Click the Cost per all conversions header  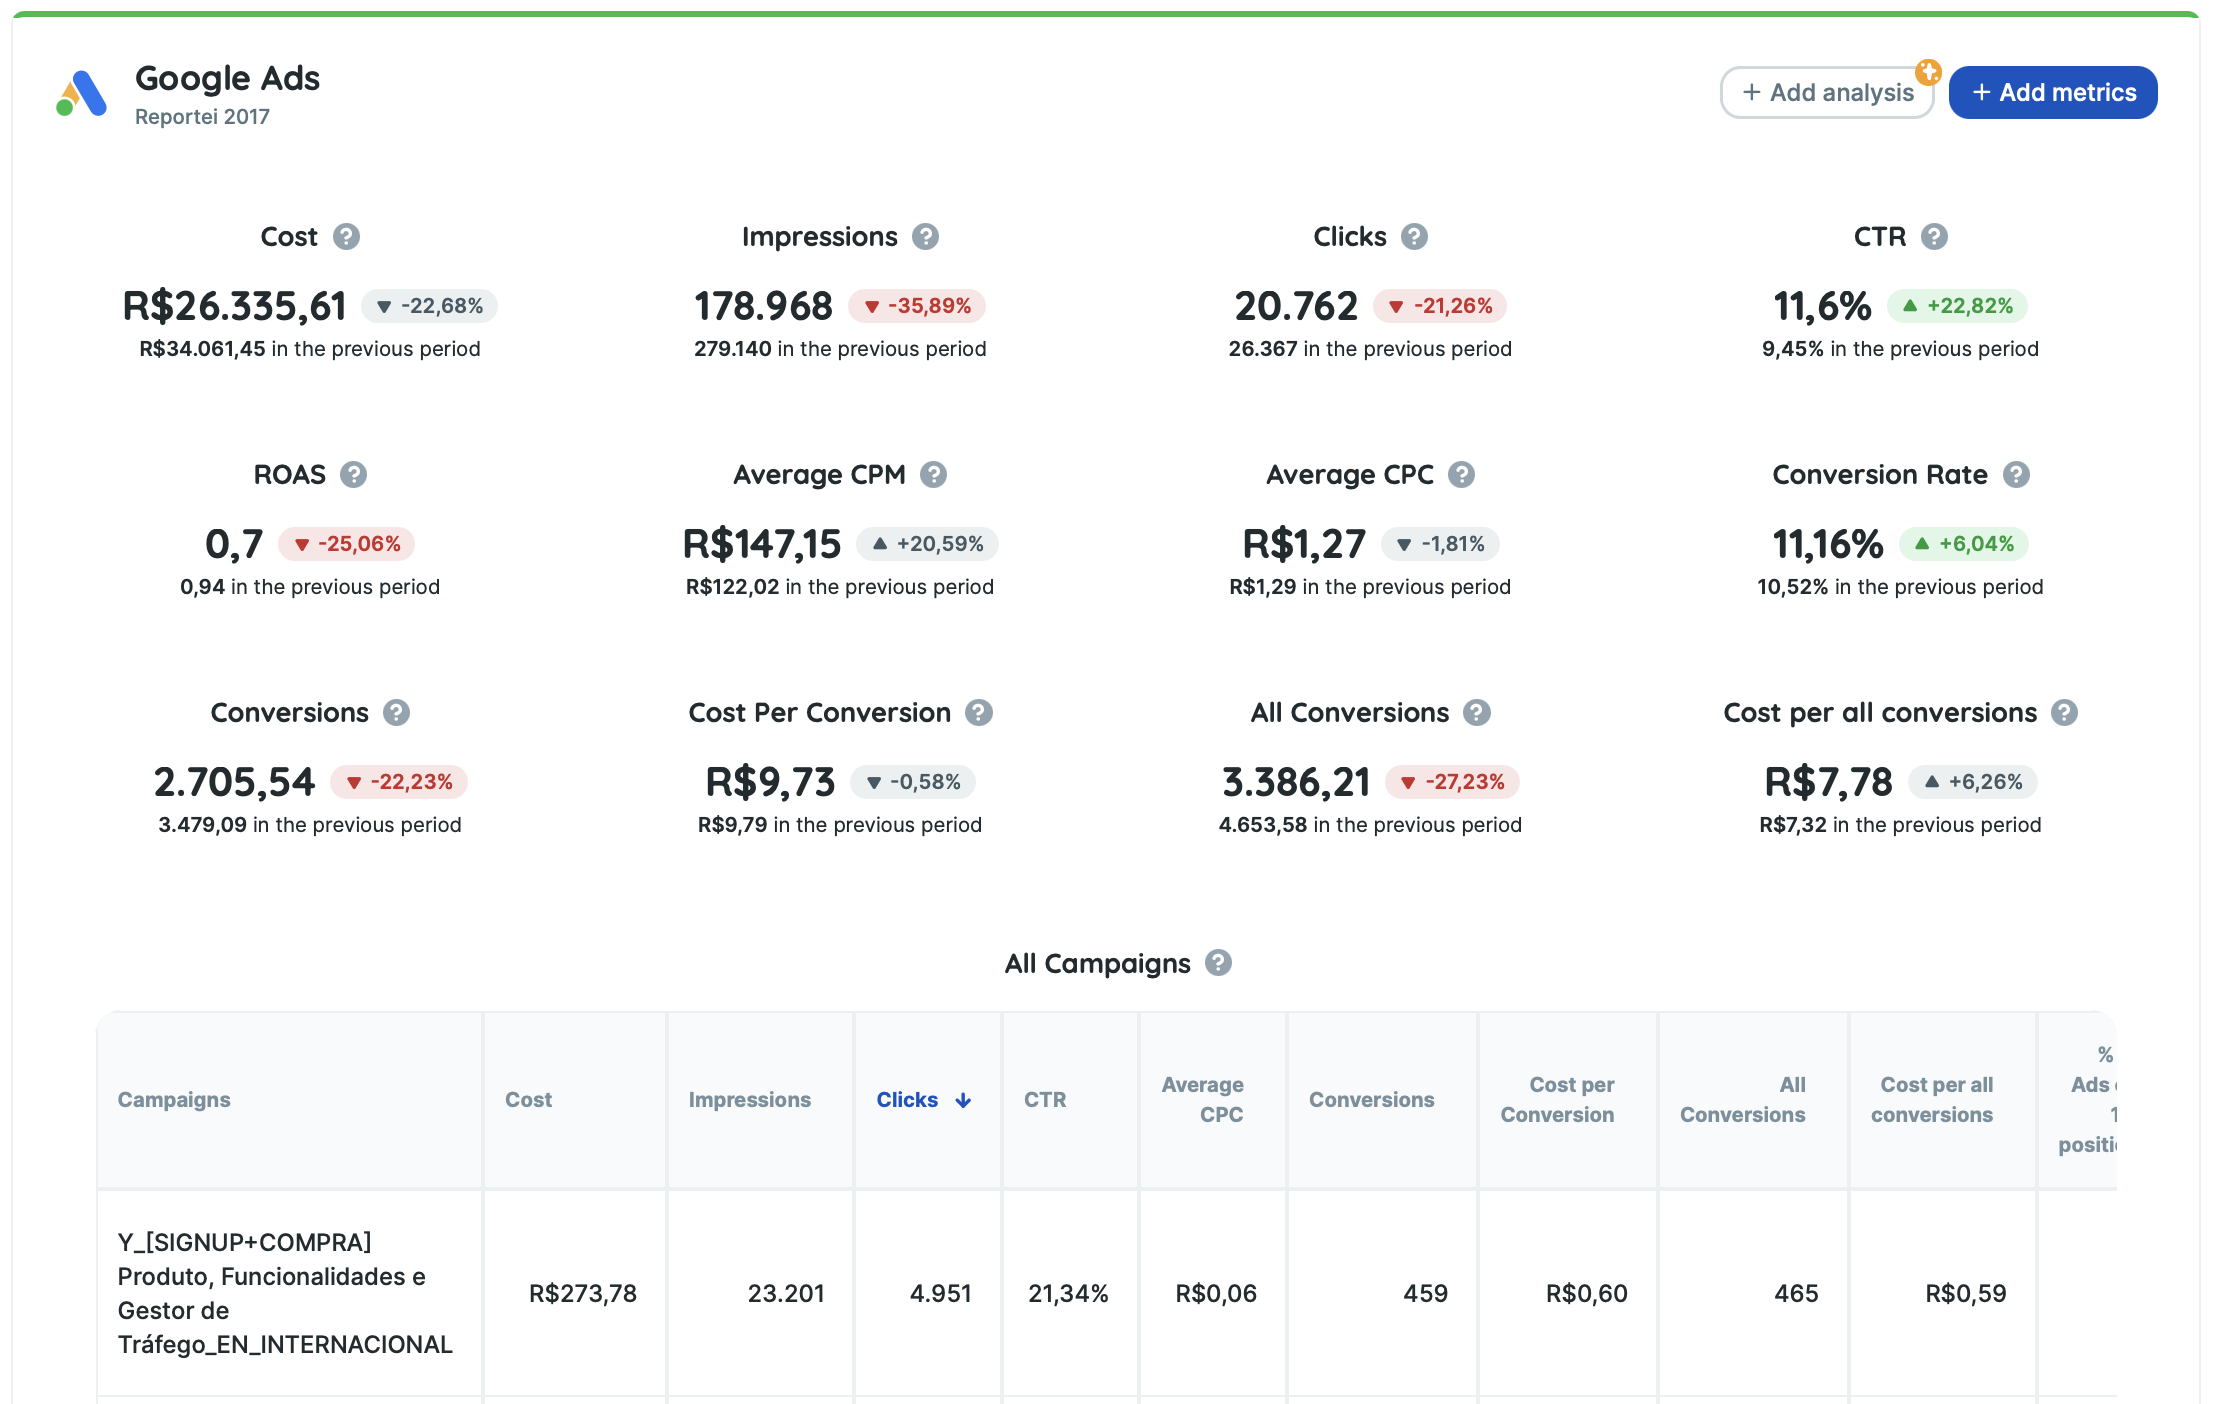coord(1932,1100)
